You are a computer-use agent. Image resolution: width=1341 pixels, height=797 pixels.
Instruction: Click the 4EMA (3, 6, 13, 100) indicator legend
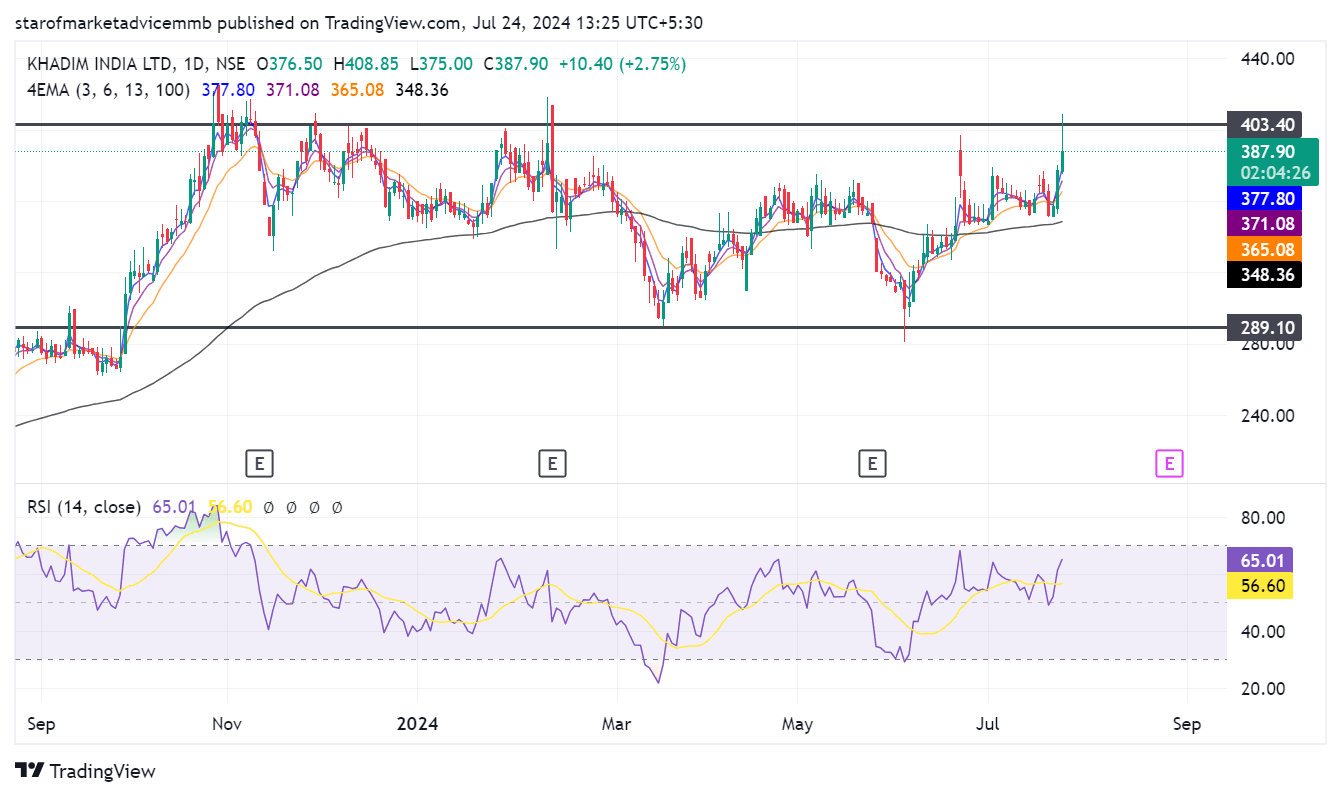click(110, 90)
